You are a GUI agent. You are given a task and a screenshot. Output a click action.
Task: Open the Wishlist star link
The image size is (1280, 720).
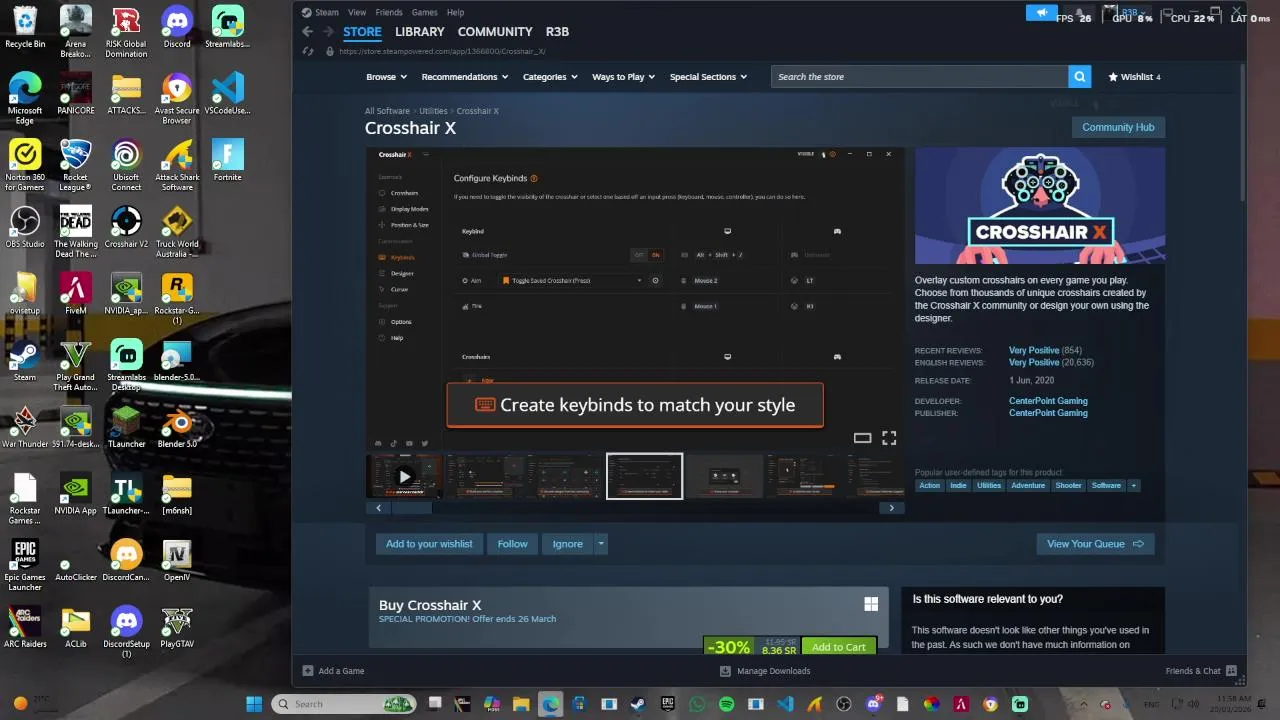(x=1134, y=77)
